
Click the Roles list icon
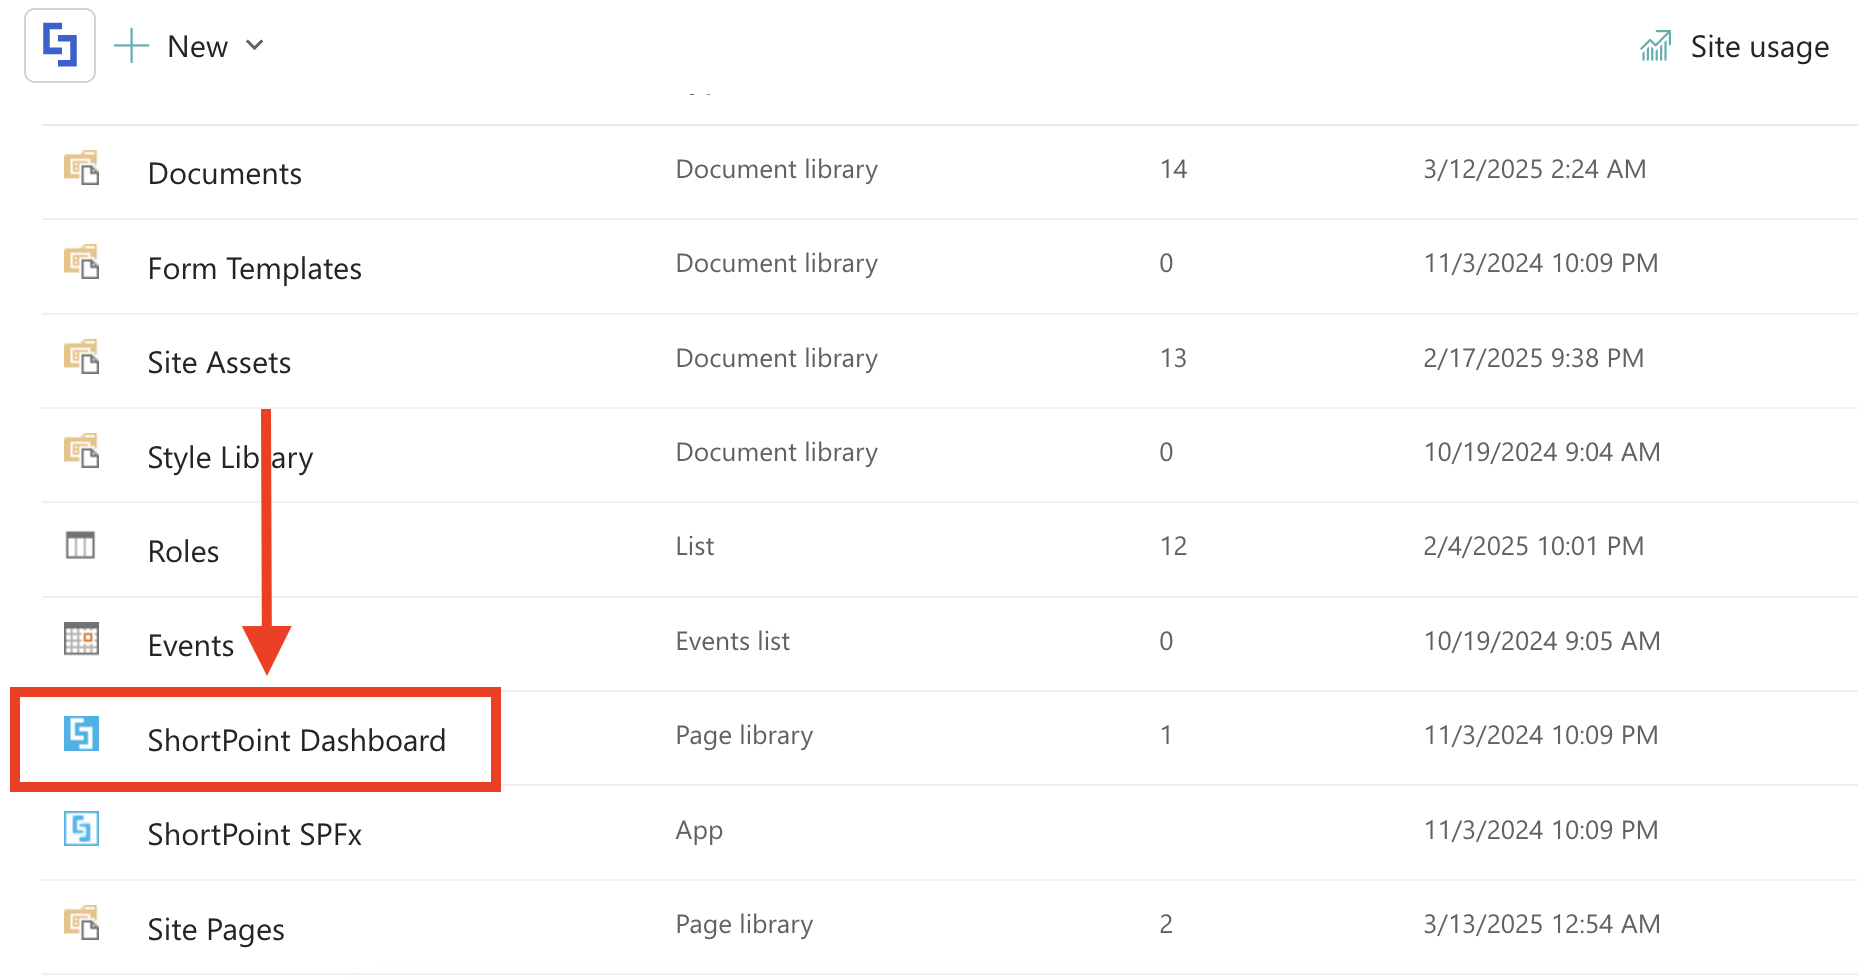pyautogui.click(x=80, y=545)
